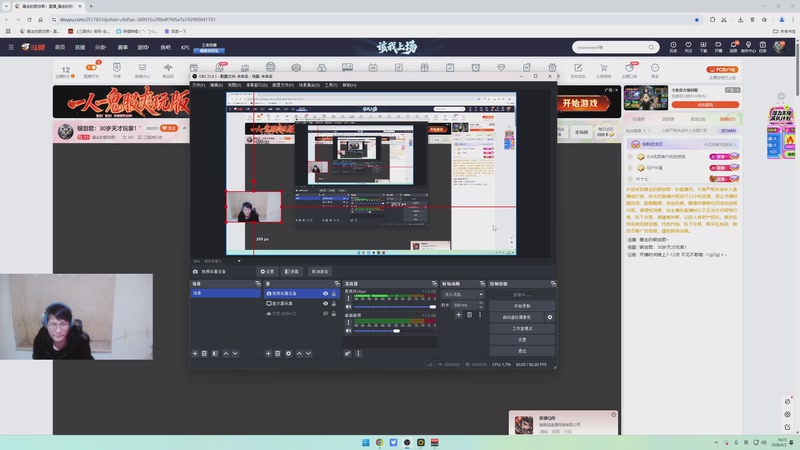The image size is (800, 450).
Task: Add a scene transition in OBS
Action: (458, 315)
